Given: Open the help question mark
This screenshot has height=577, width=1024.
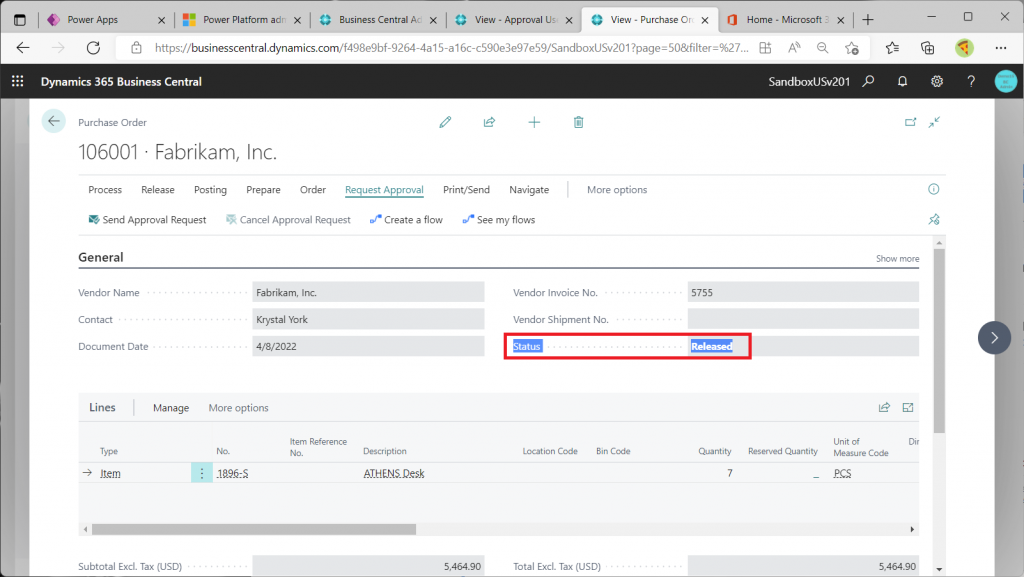Looking at the screenshot, I should pyautogui.click(x=971, y=82).
